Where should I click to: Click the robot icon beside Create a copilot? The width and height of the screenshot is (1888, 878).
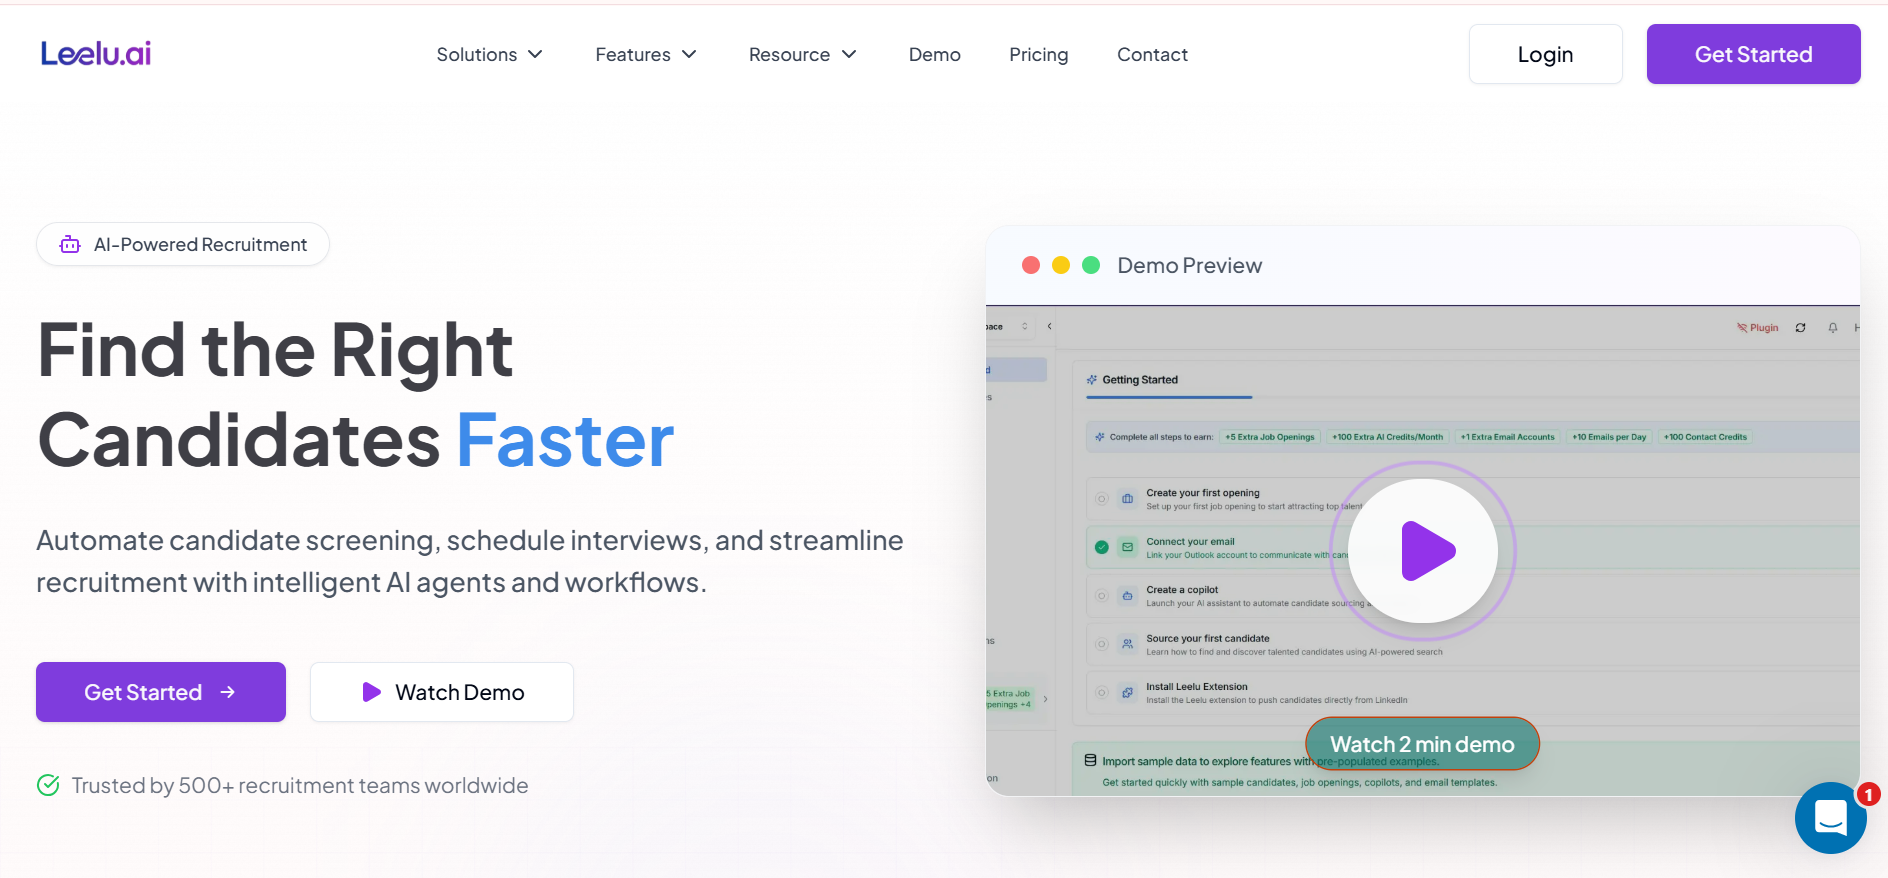(x=1127, y=596)
